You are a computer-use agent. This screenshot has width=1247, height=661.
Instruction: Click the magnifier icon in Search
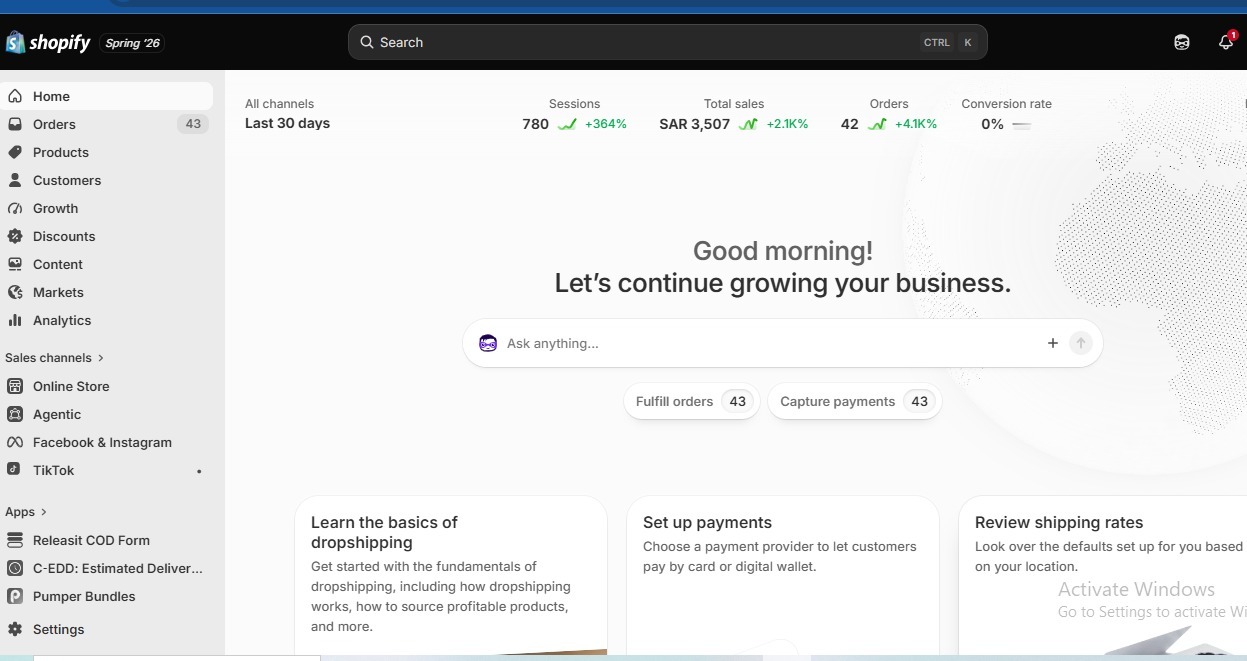[x=367, y=42]
